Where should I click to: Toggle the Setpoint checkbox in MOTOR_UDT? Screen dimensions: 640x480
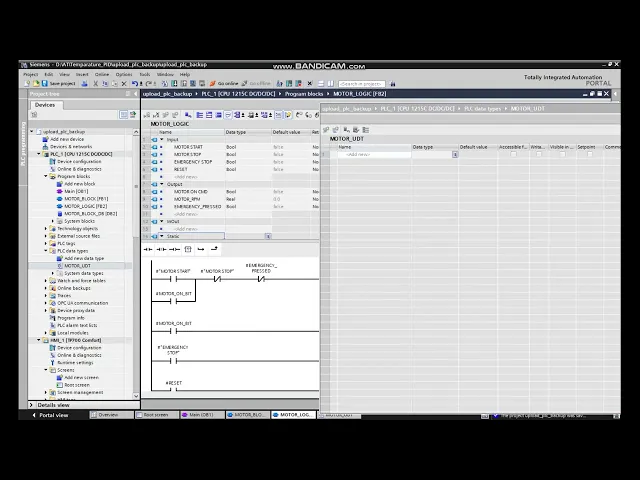590,154
